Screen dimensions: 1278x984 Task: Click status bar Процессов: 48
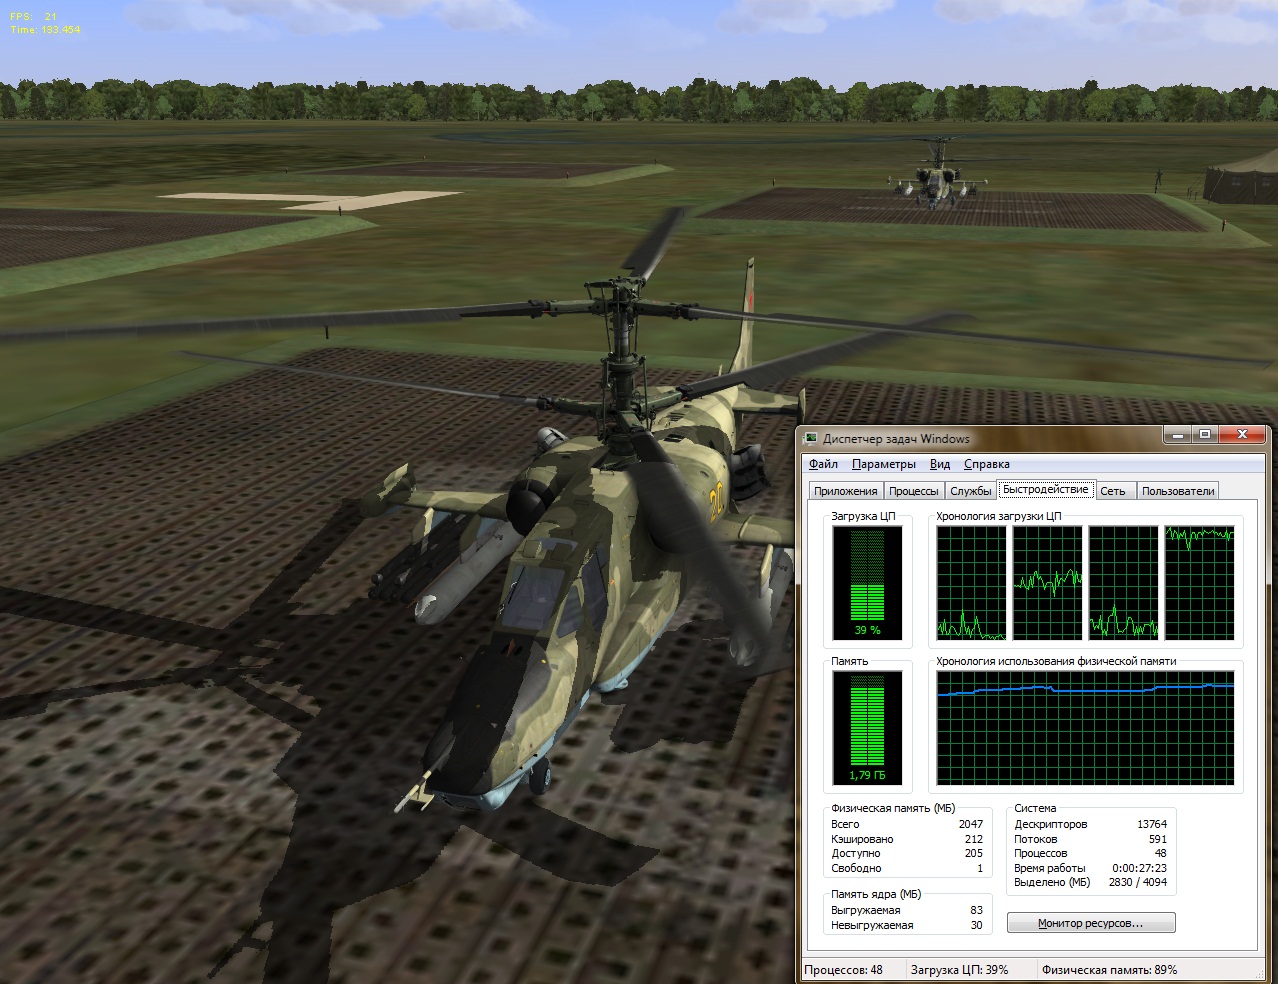coord(844,970)
